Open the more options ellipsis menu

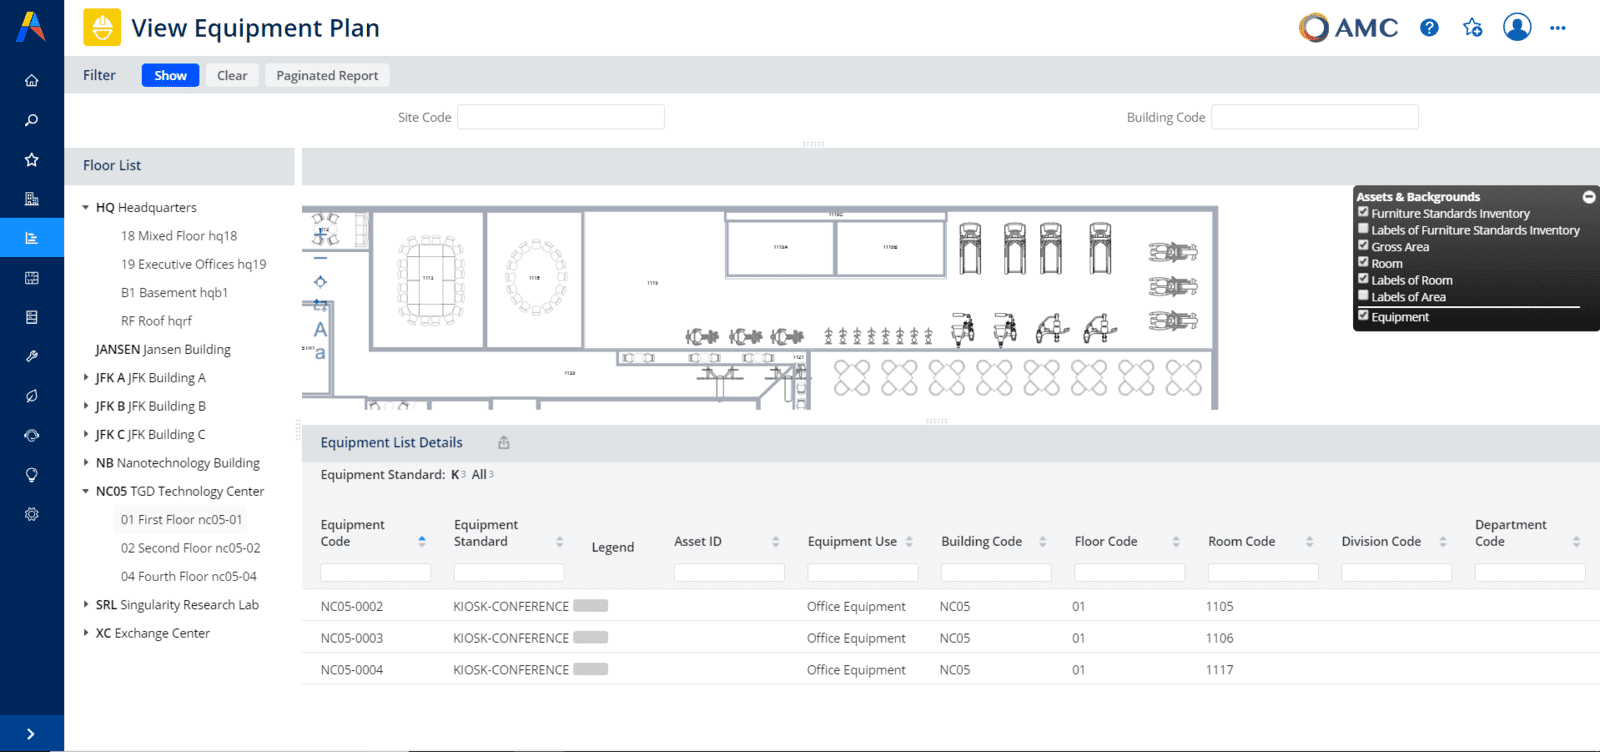tap(1557, 28)
